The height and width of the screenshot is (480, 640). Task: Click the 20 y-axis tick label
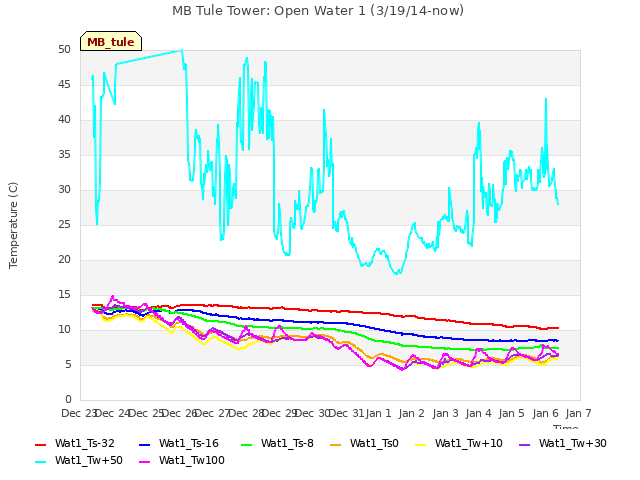[x=64, y=260]
